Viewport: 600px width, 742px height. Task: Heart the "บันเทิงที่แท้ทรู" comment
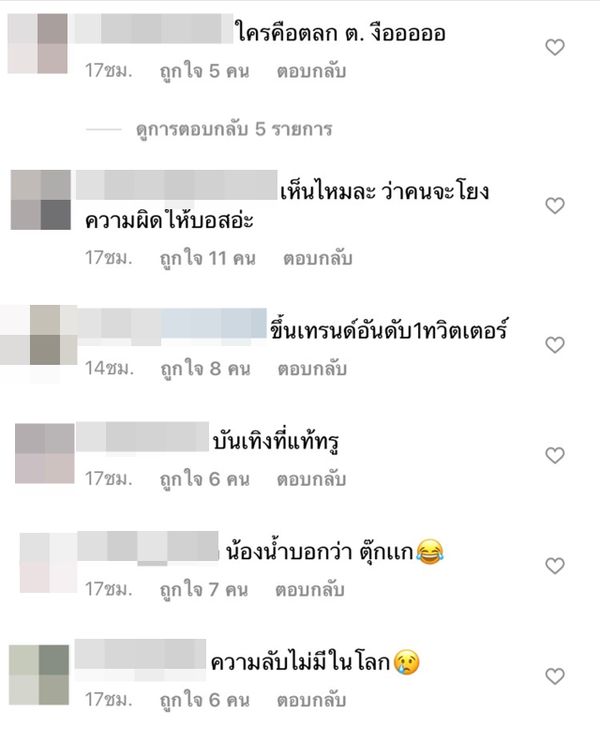coord(555,455)
